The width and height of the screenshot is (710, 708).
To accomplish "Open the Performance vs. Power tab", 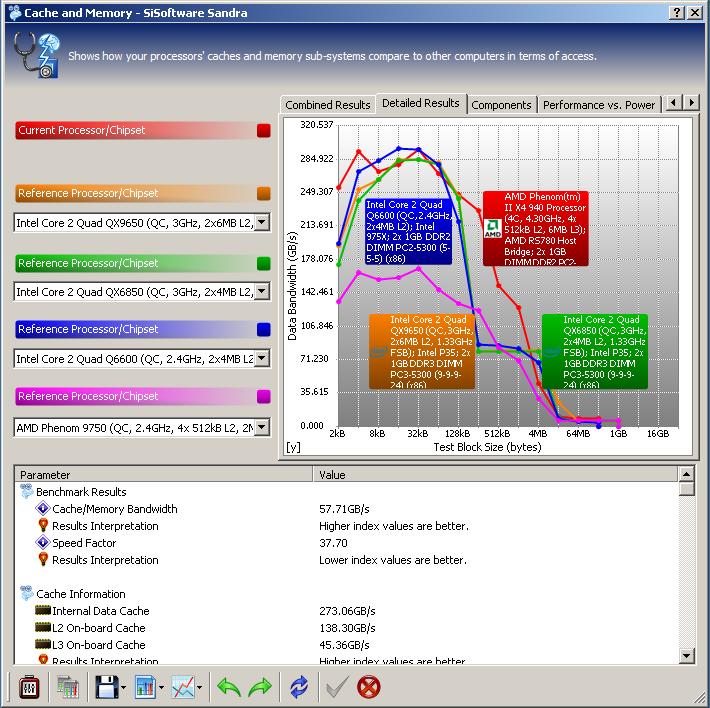I will tap(599, 105).
